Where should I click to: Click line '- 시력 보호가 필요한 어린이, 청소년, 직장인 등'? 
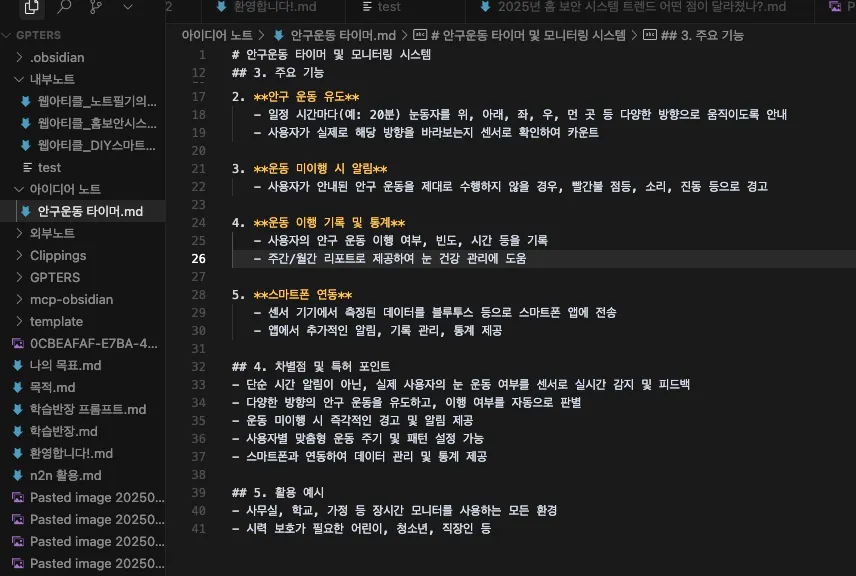click(x=361, y=529)
